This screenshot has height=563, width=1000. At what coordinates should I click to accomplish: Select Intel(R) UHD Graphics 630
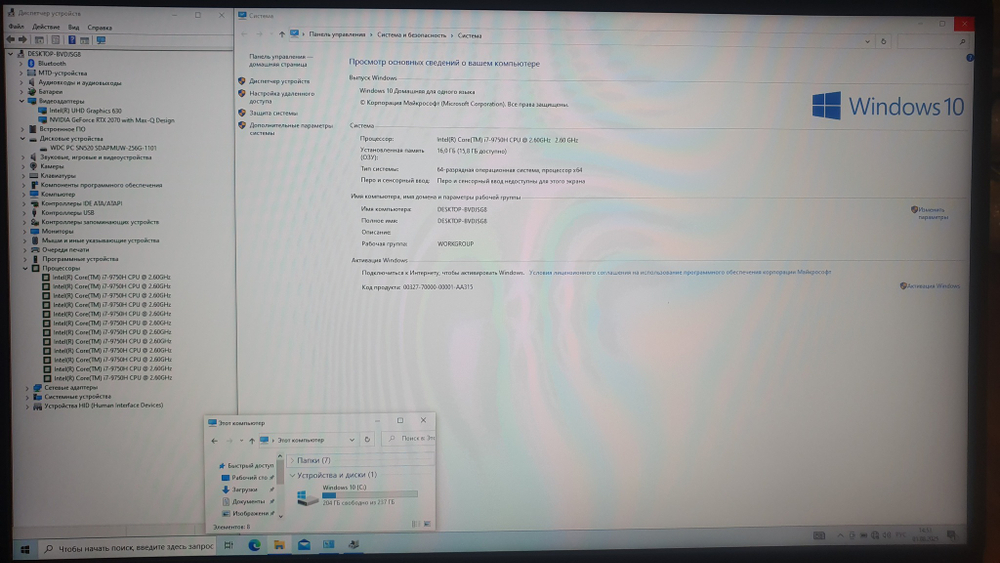pyautogui.click(x=85, y=110)
